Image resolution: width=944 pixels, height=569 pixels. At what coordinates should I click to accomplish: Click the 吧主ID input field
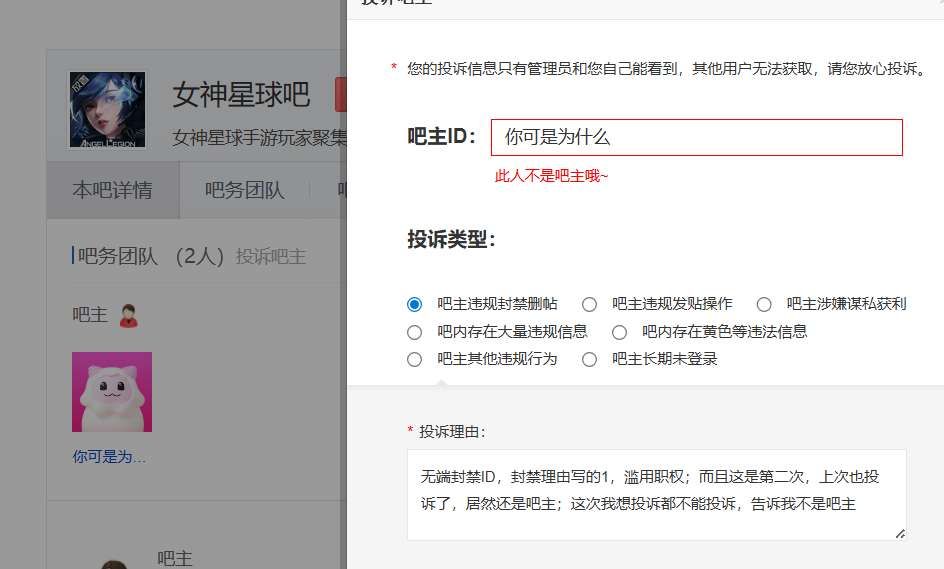[x=696, y=138]
